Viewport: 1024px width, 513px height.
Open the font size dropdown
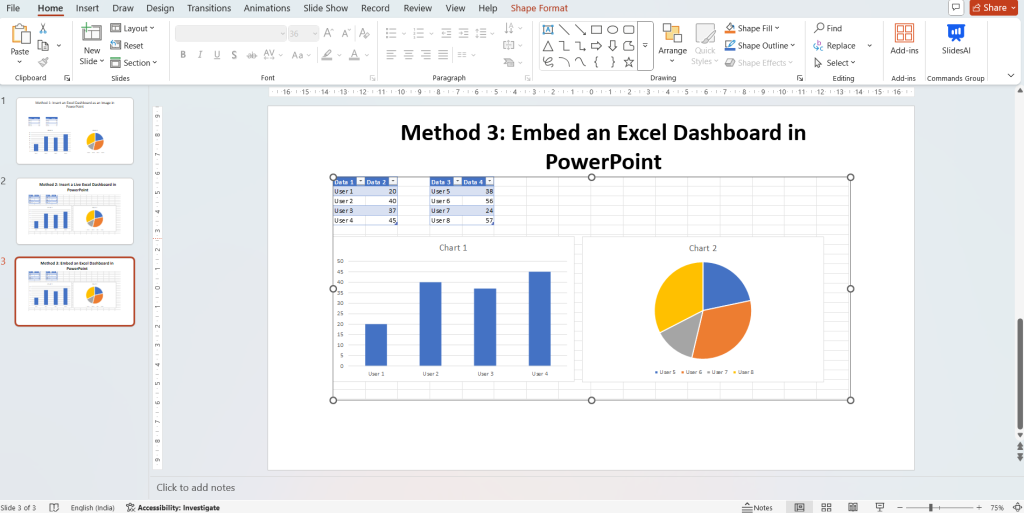(313, 33)
